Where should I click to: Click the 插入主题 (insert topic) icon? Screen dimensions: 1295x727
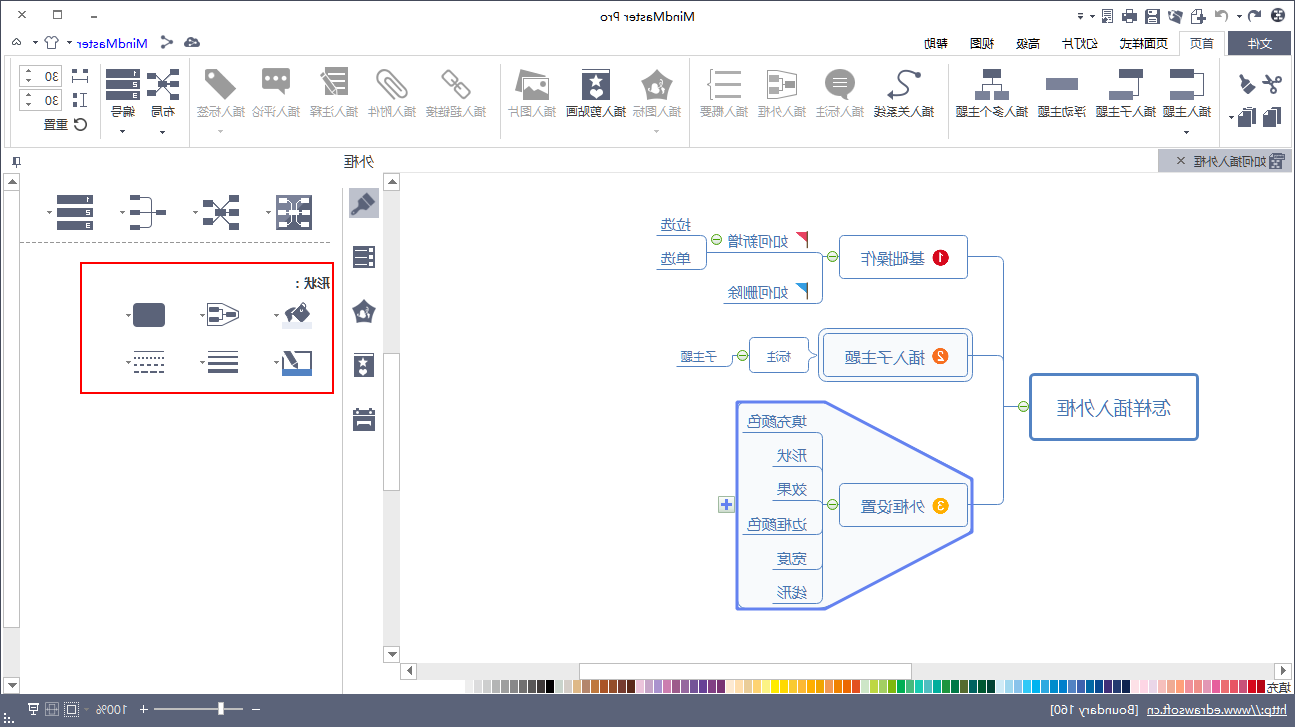[1186, 85]
